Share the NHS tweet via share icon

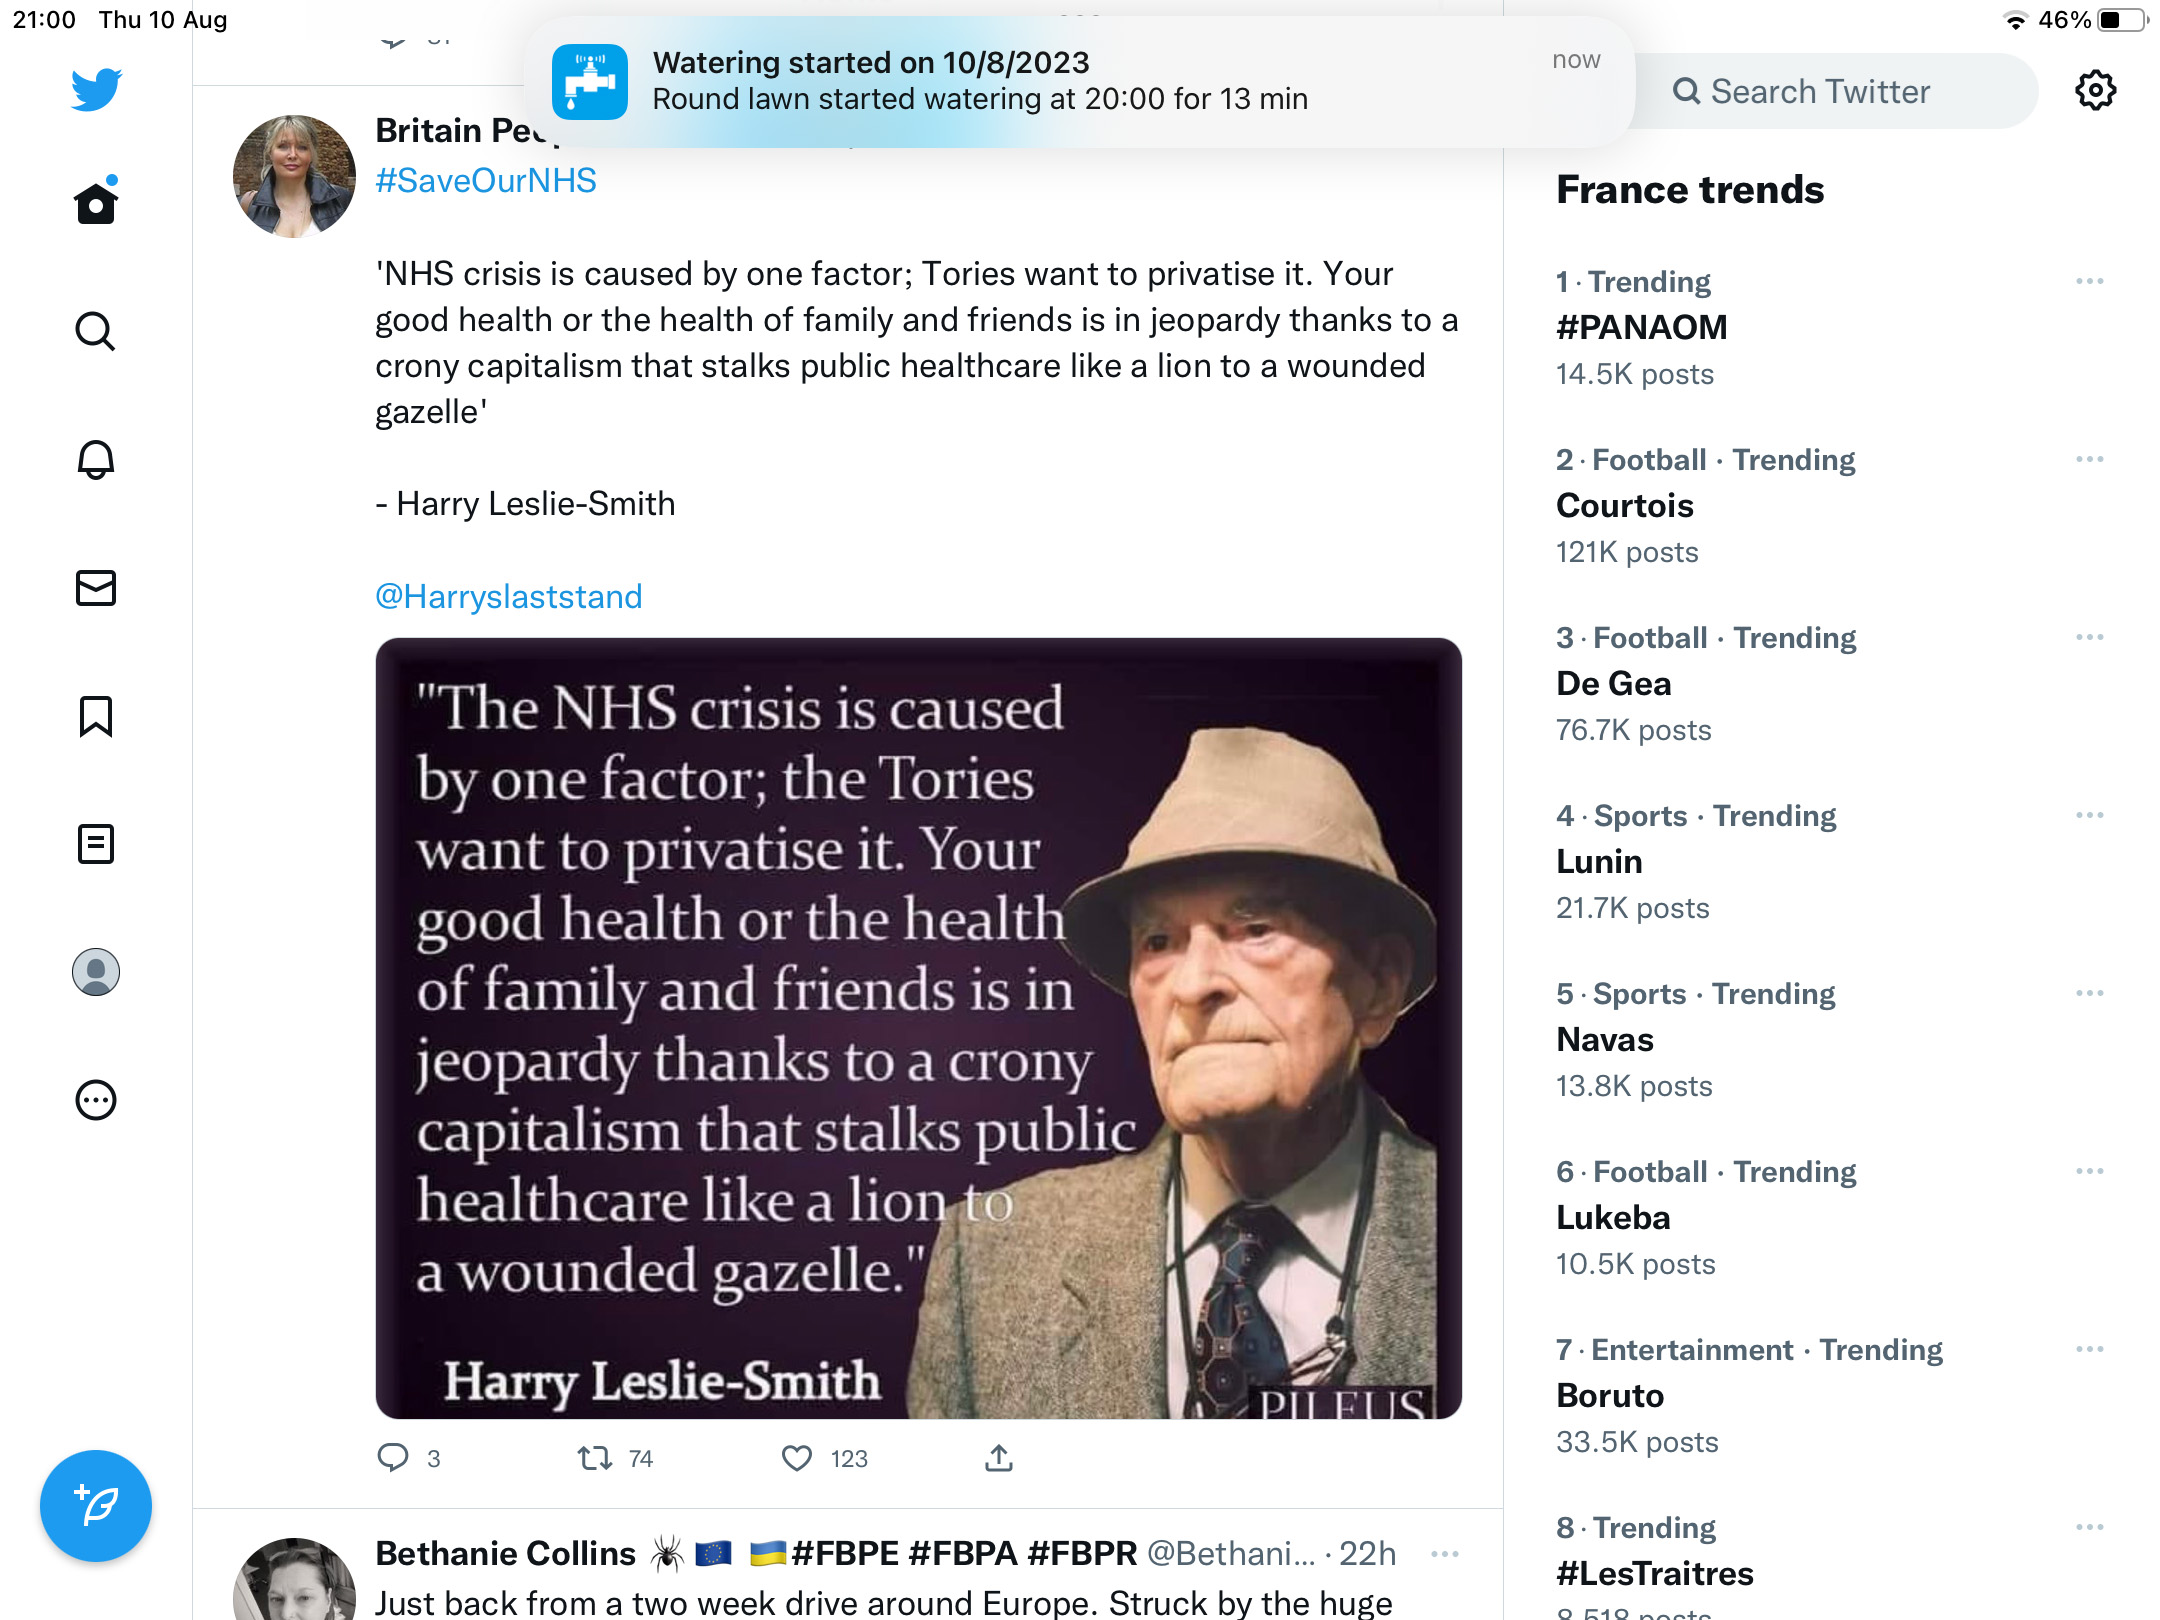[999, 1459]
